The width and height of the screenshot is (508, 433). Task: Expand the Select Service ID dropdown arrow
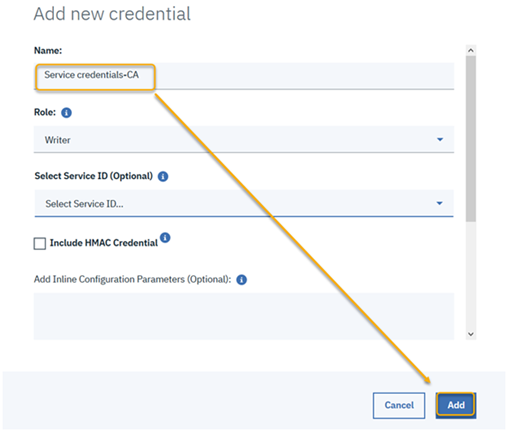coord(439,203)
